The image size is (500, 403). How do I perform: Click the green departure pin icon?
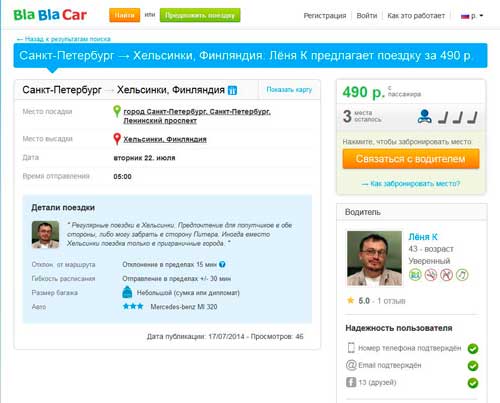click(117, 111)
